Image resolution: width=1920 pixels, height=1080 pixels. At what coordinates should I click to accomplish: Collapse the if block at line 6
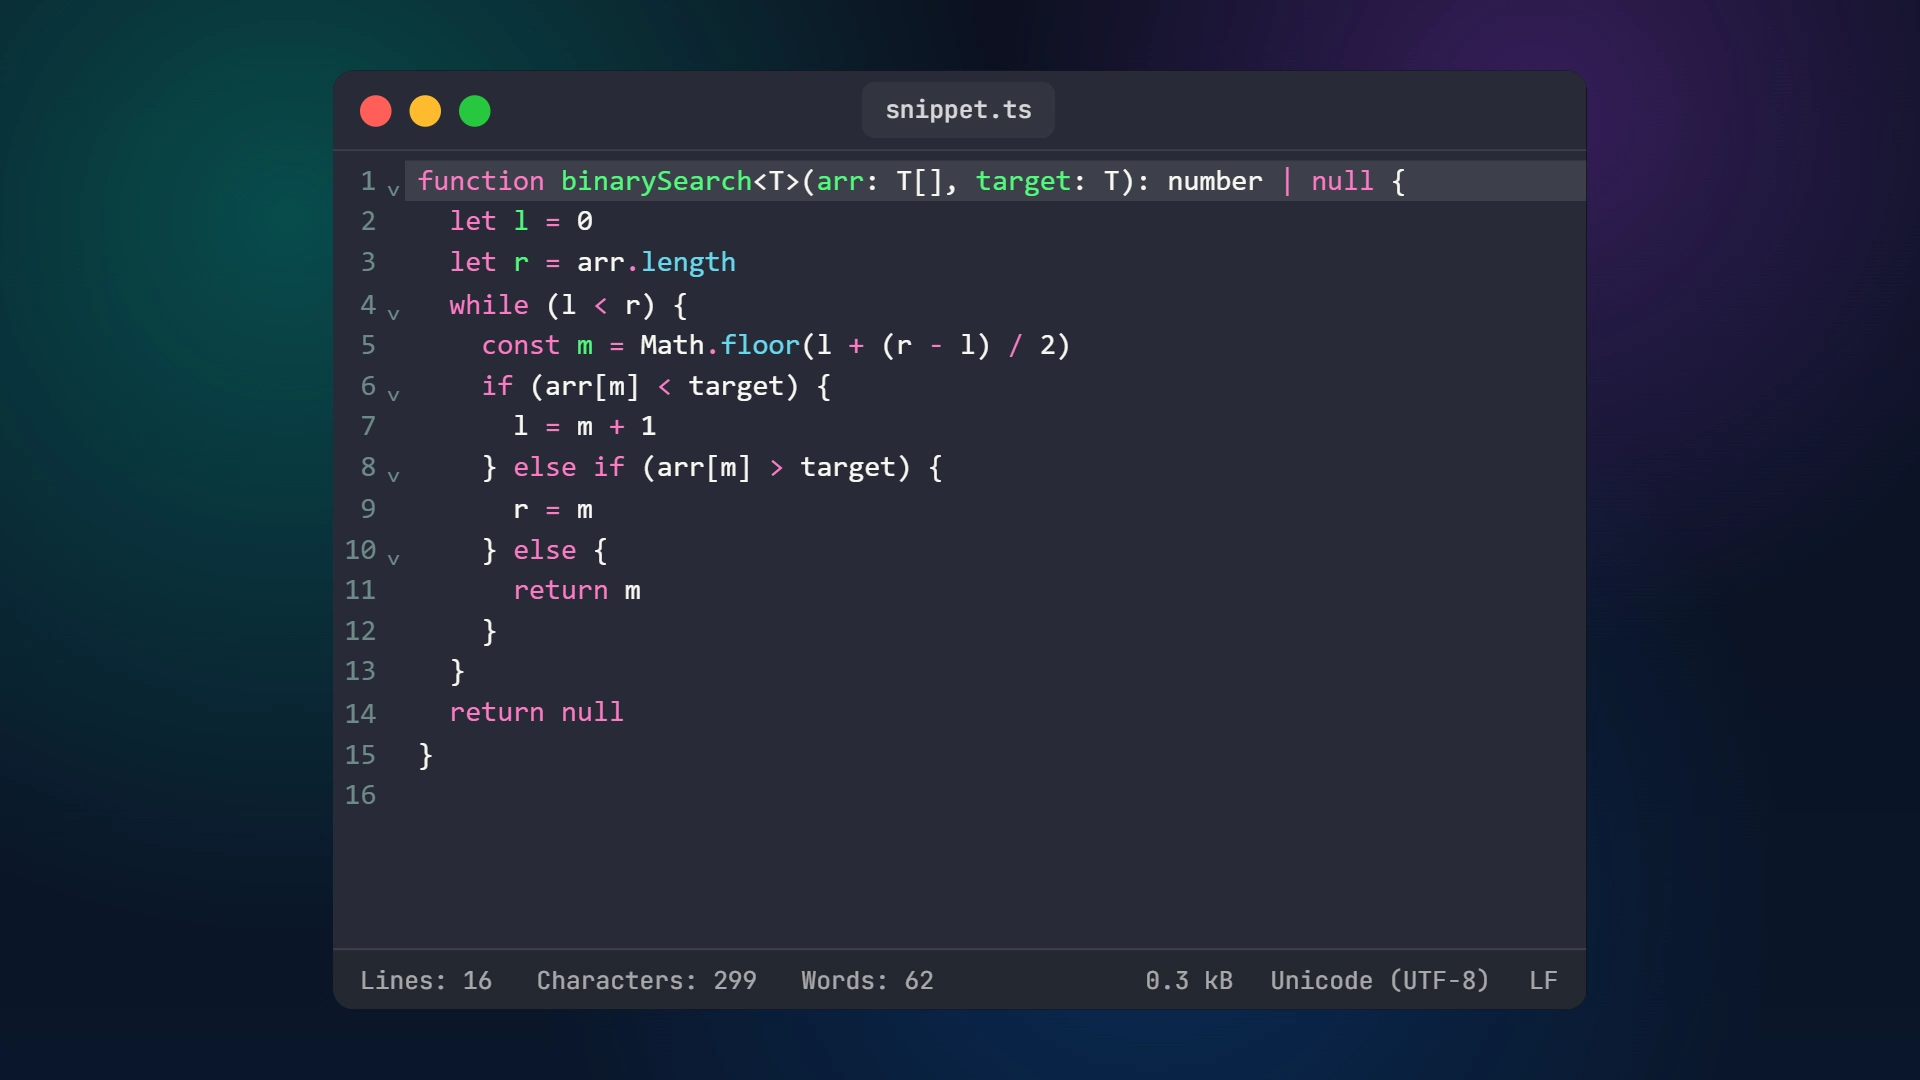394,394
